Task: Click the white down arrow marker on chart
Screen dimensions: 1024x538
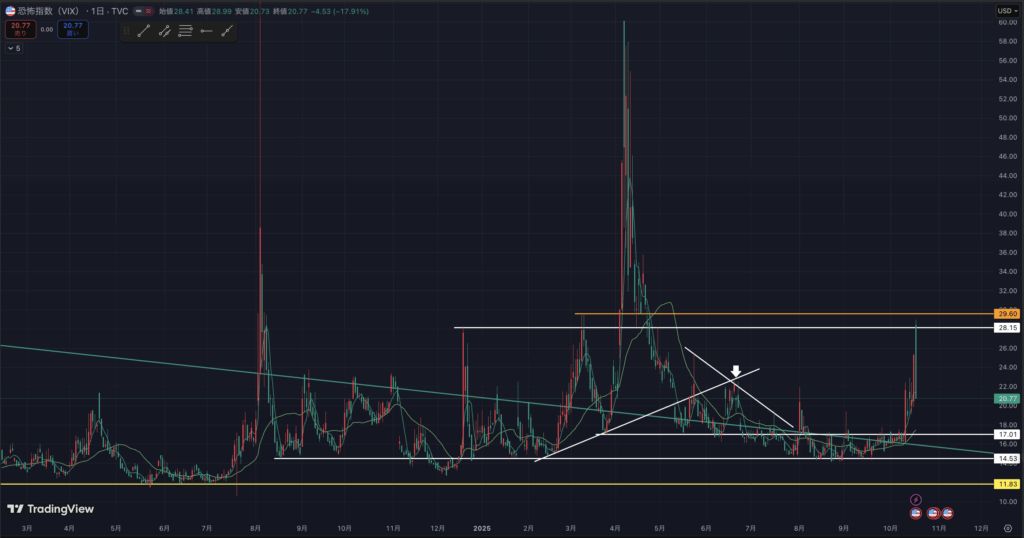Action: coord(735,371)
